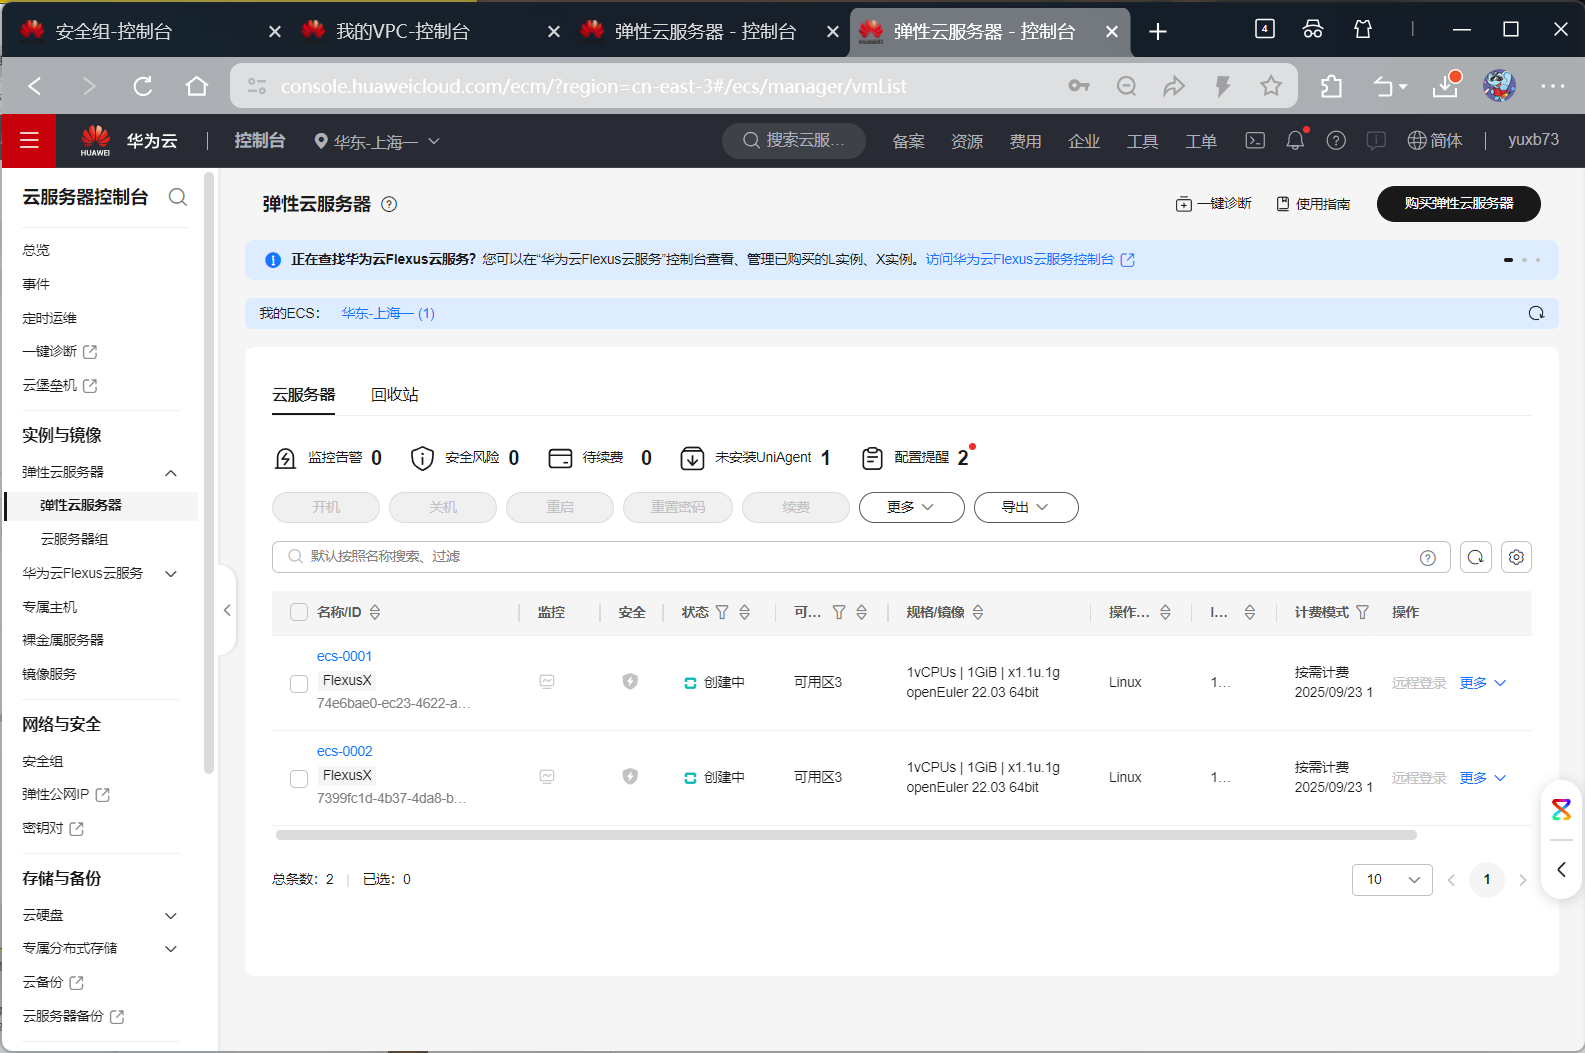1585x1053 pixels.
Task: Open 工单 in top navigation
Action: tap(1201, 141)
